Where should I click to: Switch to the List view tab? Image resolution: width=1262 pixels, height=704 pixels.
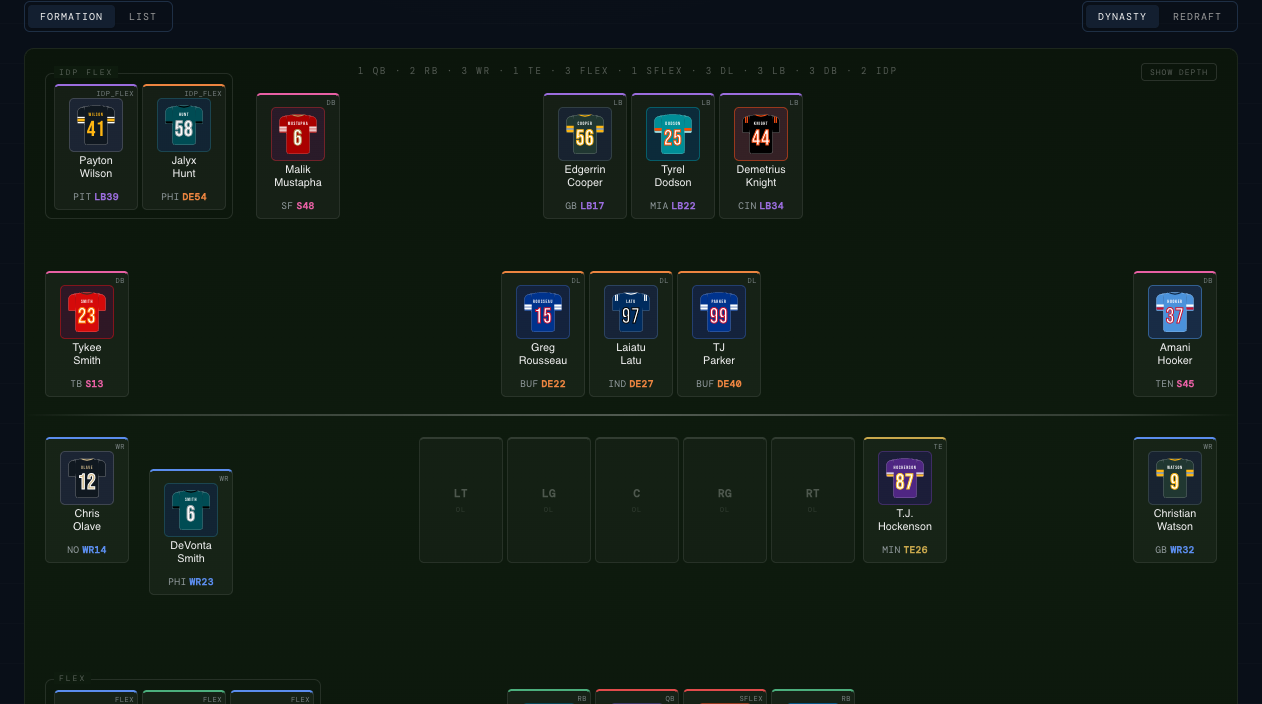[143, 17]
